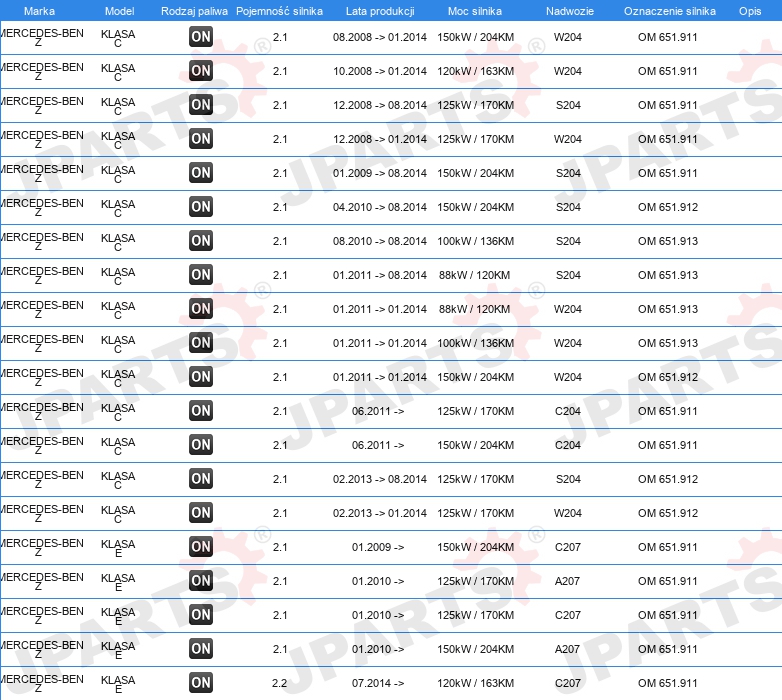Select the date cell 01.2009 -> 08.2014
This screenshot has height=700, width=782.
(x=380, y=173)
